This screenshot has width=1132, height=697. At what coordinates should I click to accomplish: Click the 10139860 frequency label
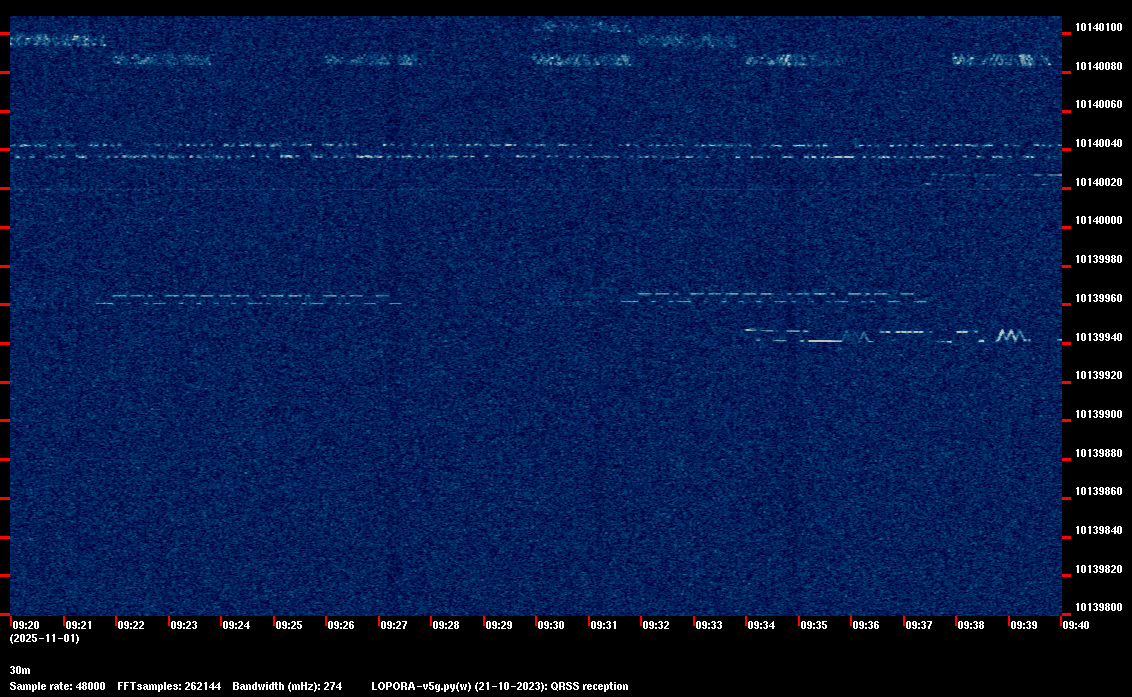point(1099,491)
